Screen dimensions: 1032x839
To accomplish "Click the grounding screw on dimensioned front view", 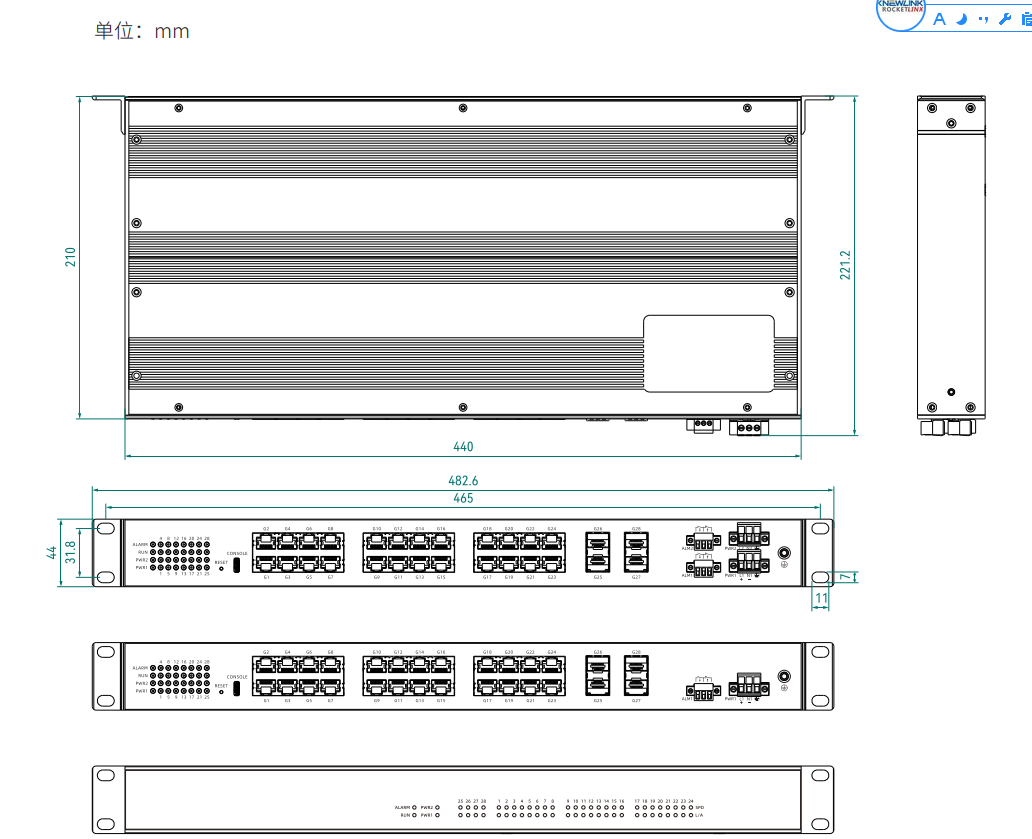I will pos(785,553).
